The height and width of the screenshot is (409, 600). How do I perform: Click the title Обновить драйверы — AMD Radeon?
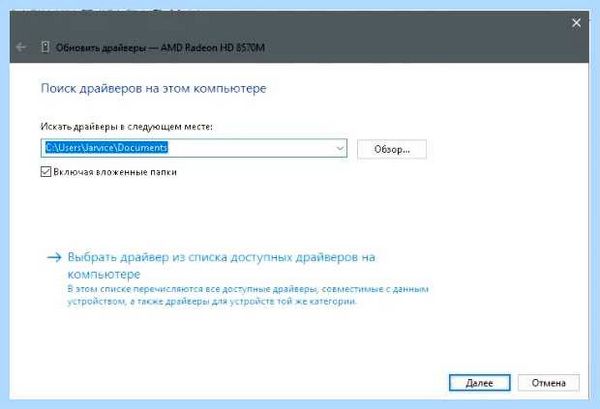(x=160, y=48)
